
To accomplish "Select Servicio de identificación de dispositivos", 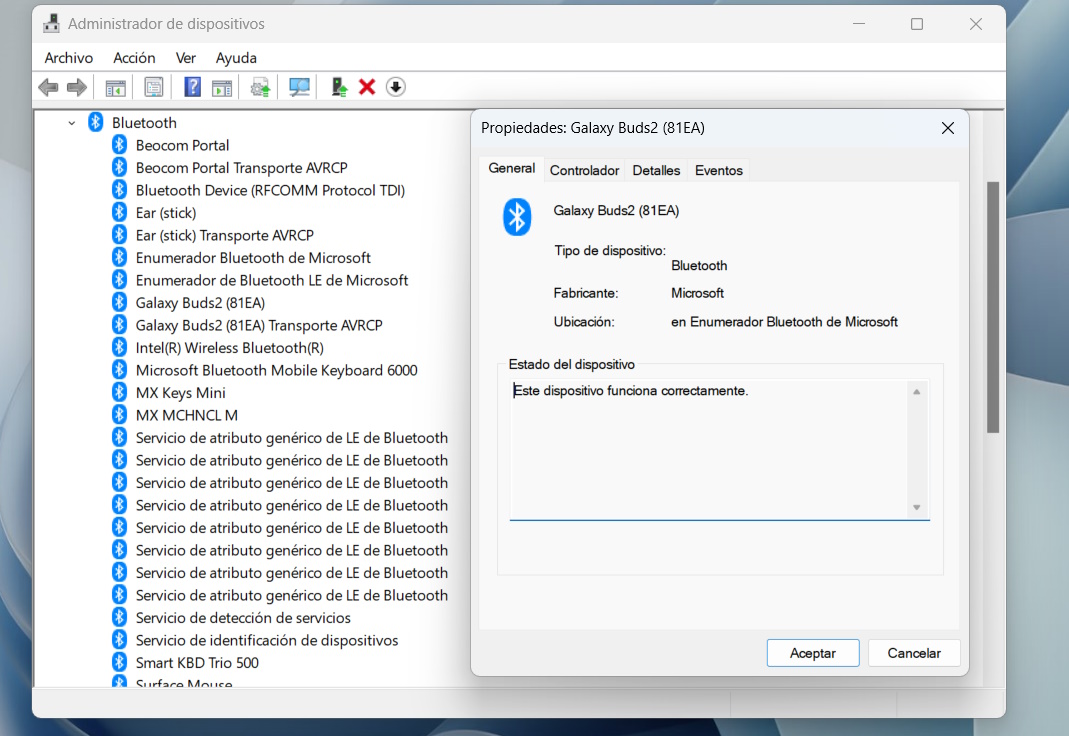I will pyautogui.click(x=267, y=640).
